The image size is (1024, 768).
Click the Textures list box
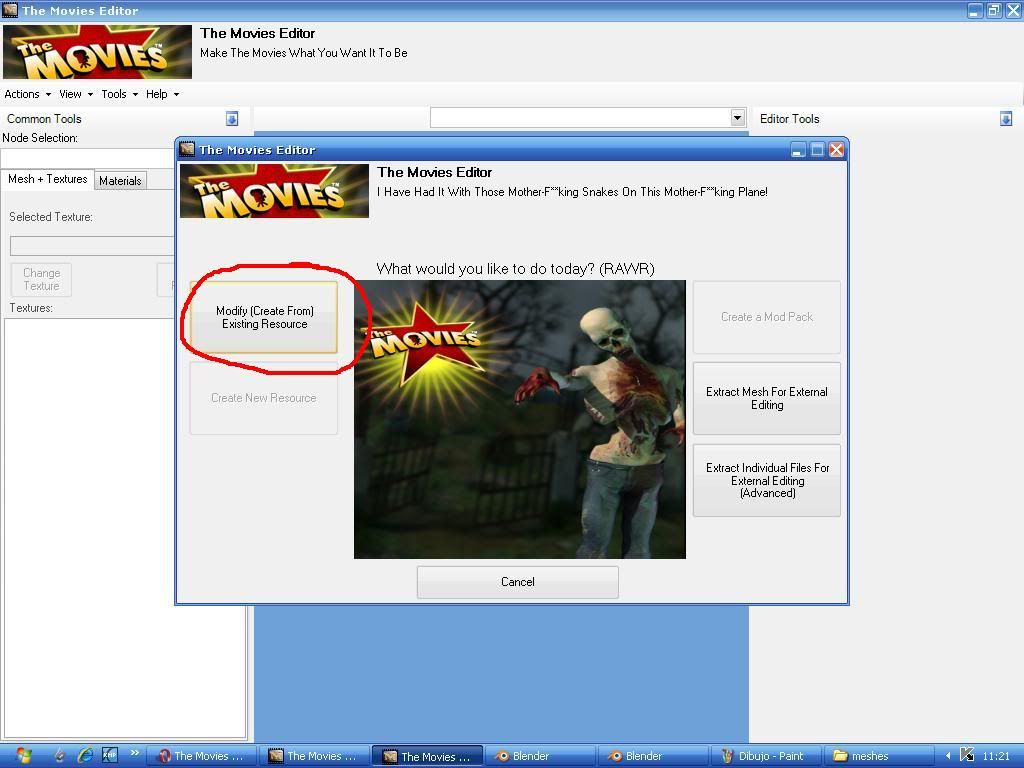pos(125,528)
